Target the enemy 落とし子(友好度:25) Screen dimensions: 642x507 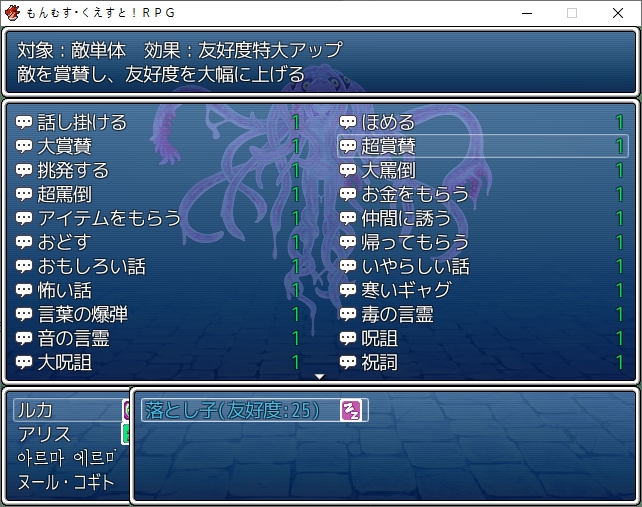pos(255,410)
